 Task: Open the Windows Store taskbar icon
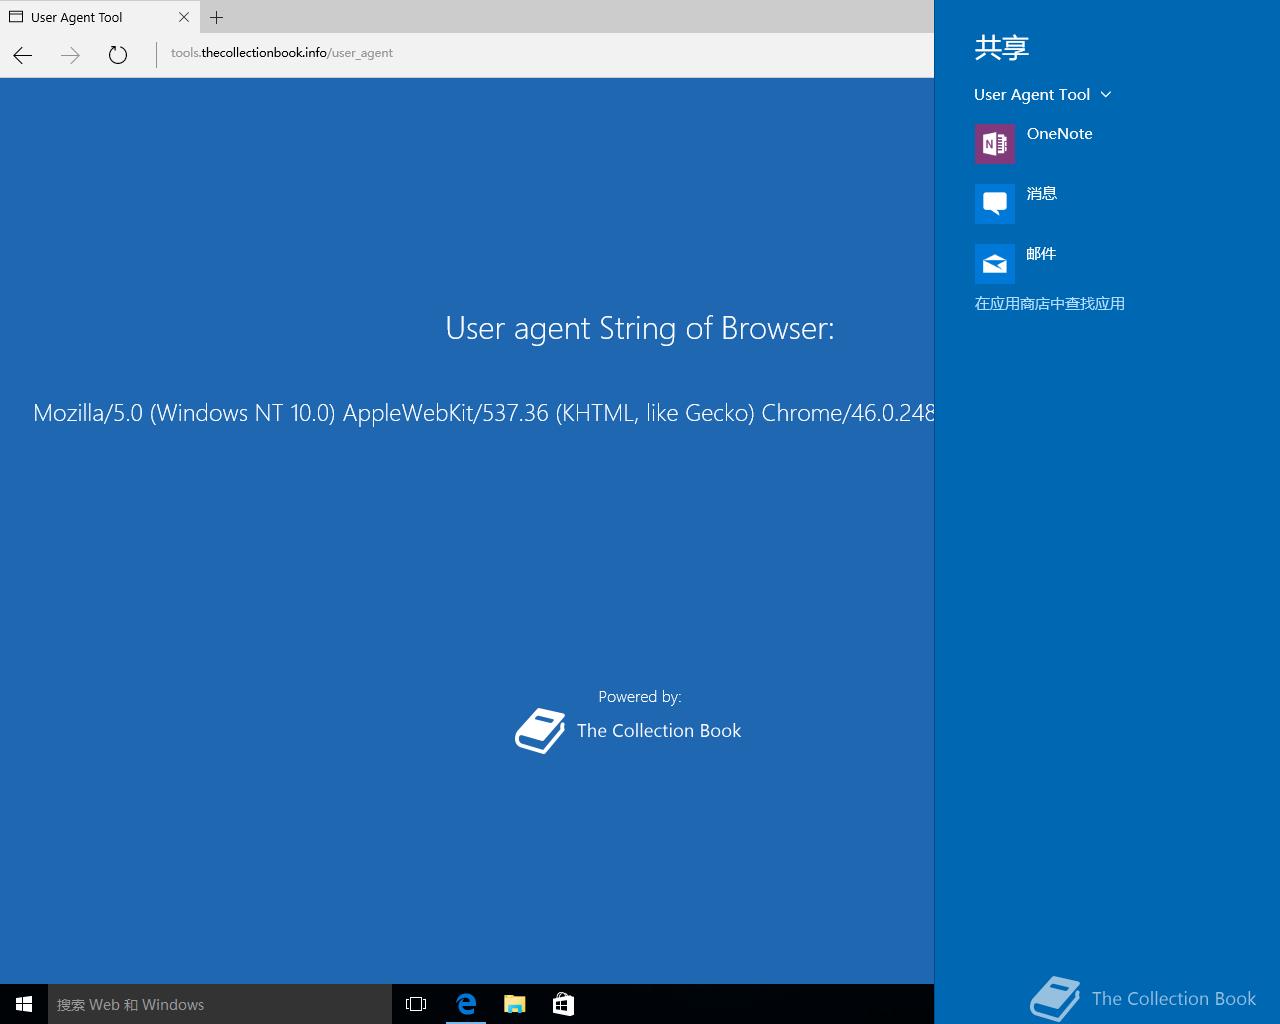pos(563,1004)
